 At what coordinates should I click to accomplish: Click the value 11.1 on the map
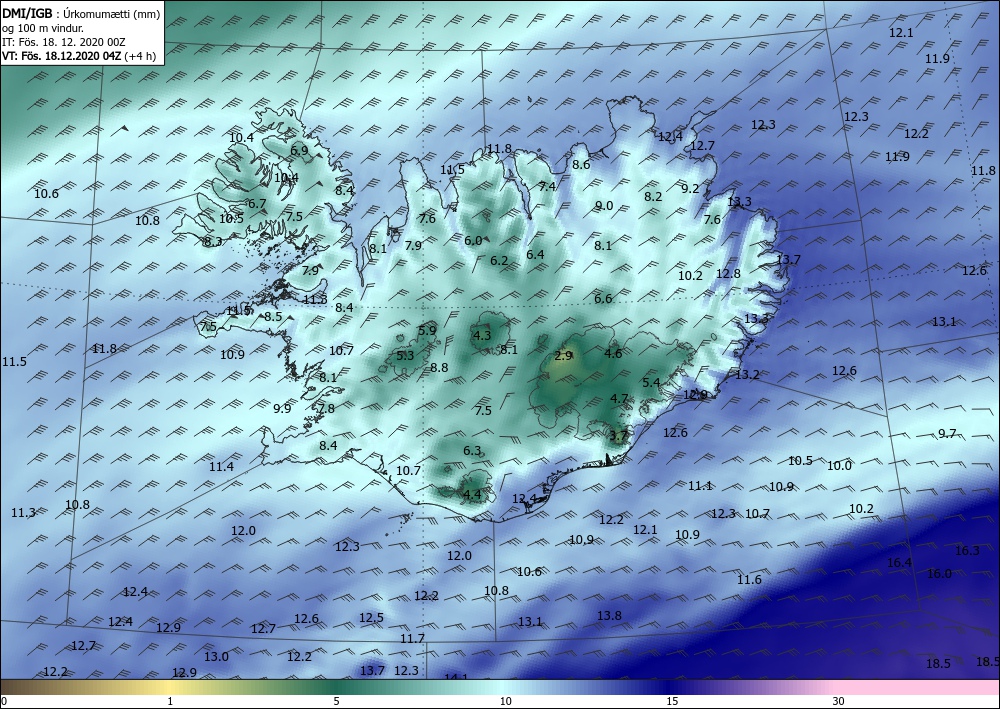click(x=700, y=486)
